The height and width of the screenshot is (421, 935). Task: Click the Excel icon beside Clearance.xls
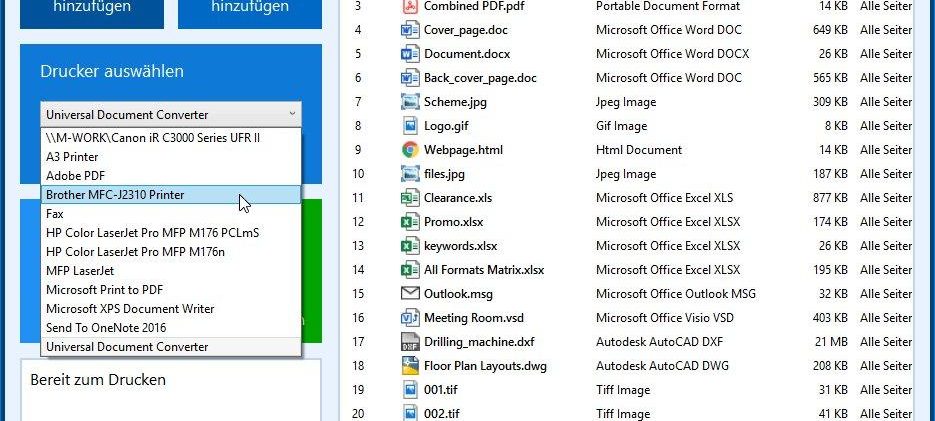409,198
